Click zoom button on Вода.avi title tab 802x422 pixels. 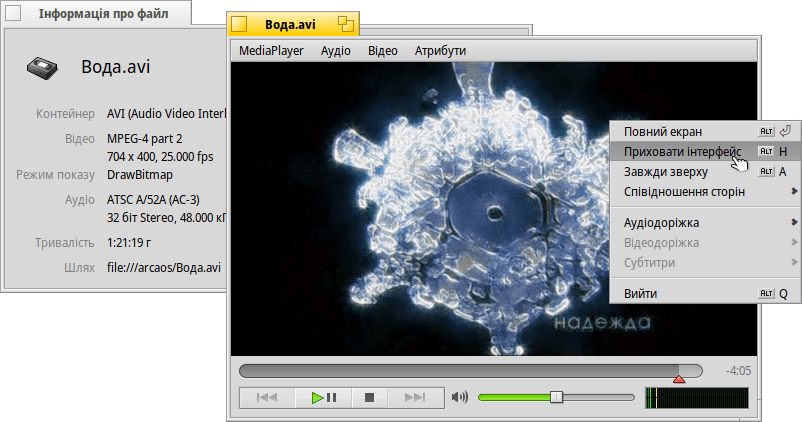pos(346,24)
